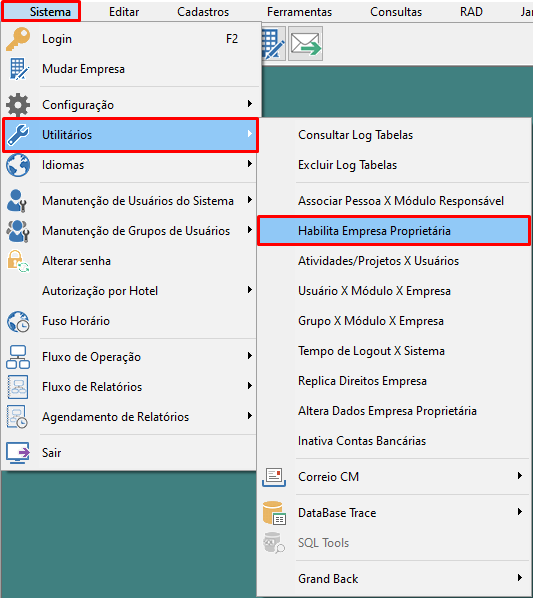
Task: Click the grid edit toolbar icon
Action: (x=273, y=43)
